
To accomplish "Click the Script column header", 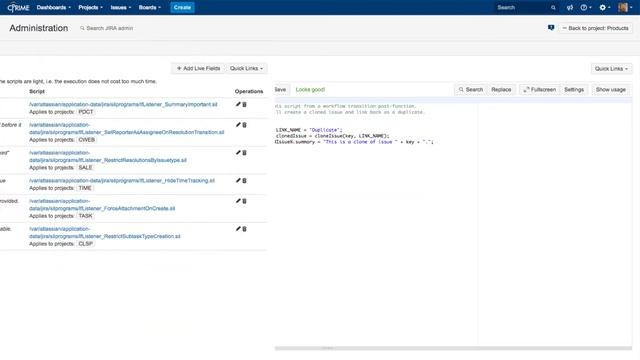I will point(37,91).
